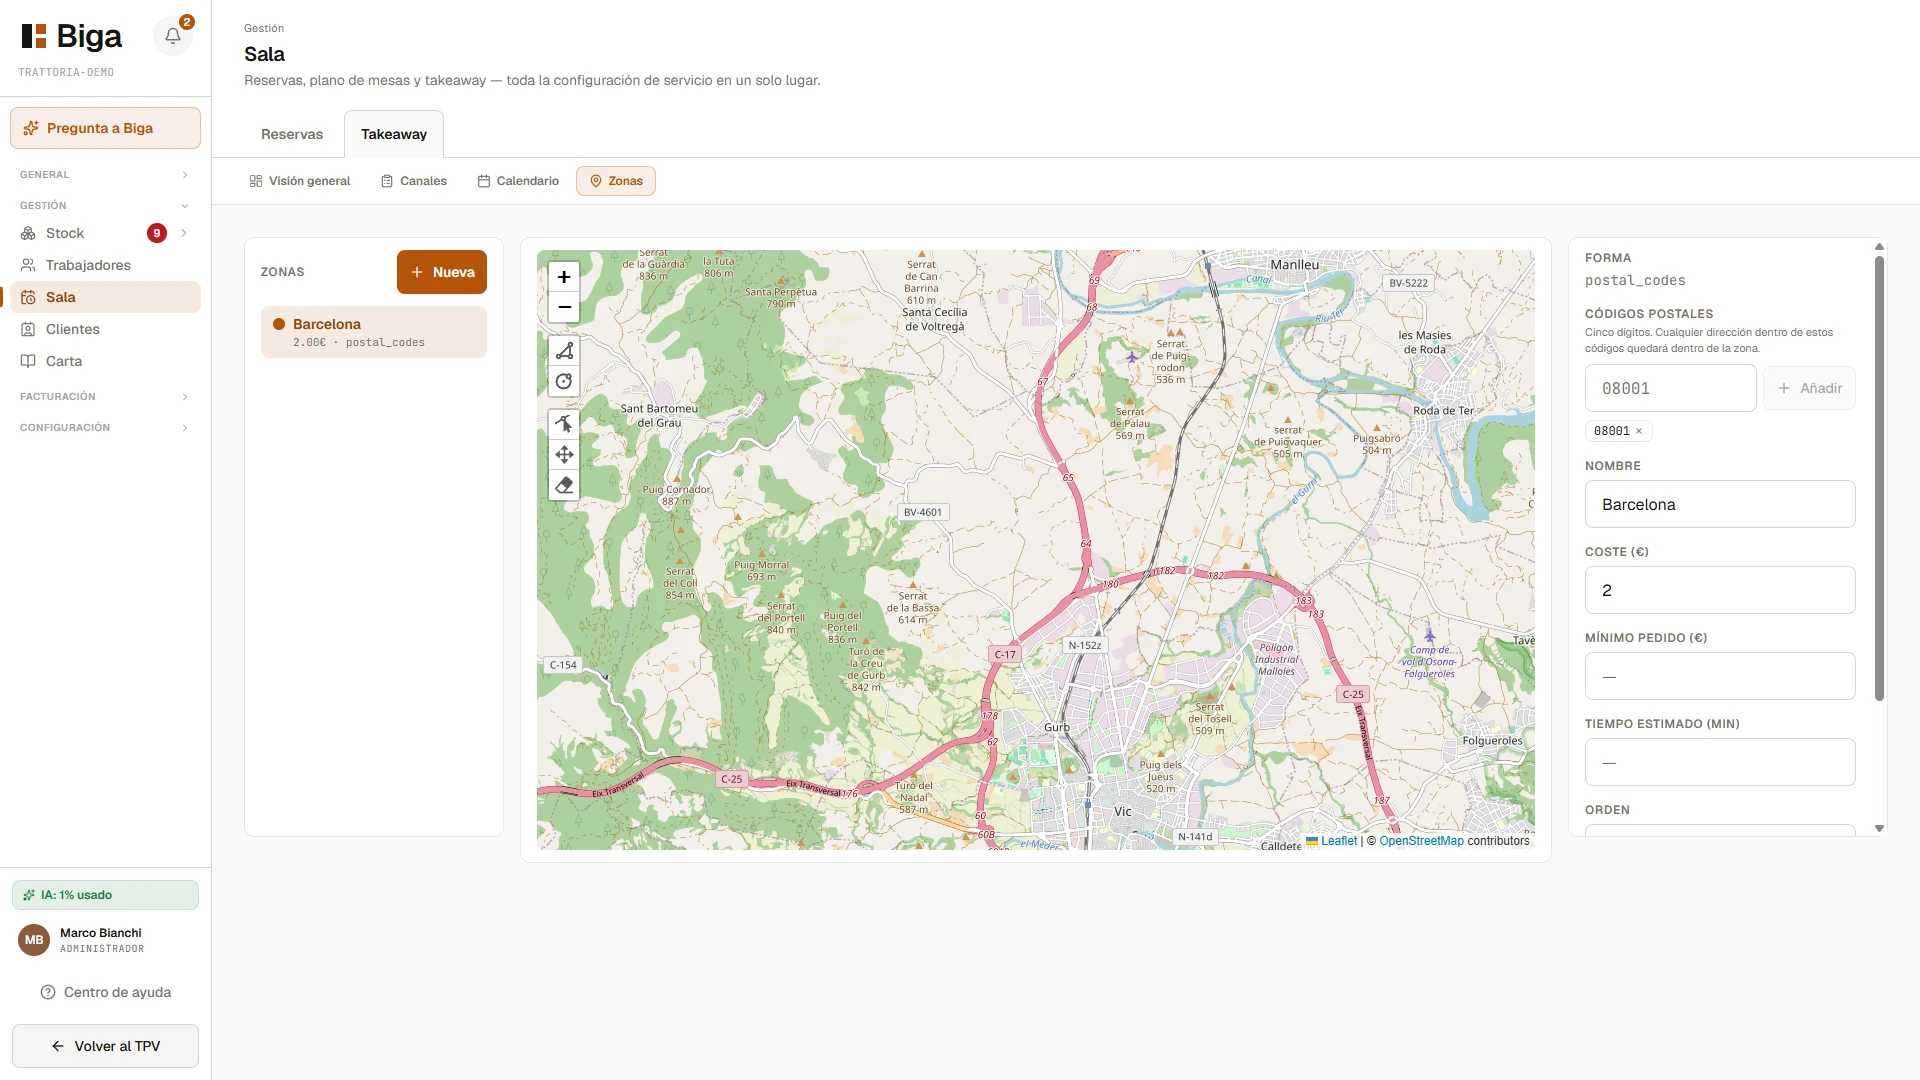Edit the Nombre field Barcelona
Screen dimensions: 1920x1080
tap(1720, 504)
